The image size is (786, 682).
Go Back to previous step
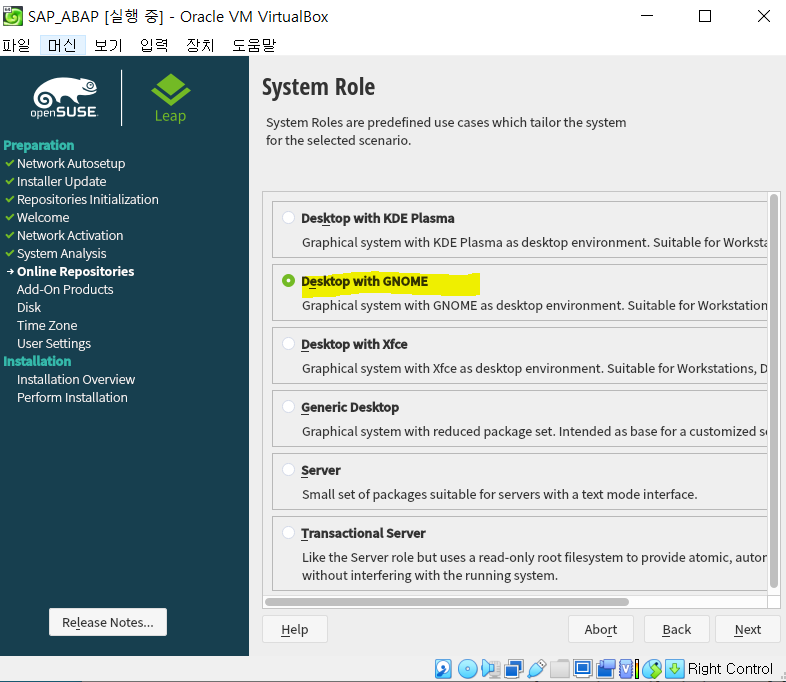pyautogui.click(x=676, y=629)
